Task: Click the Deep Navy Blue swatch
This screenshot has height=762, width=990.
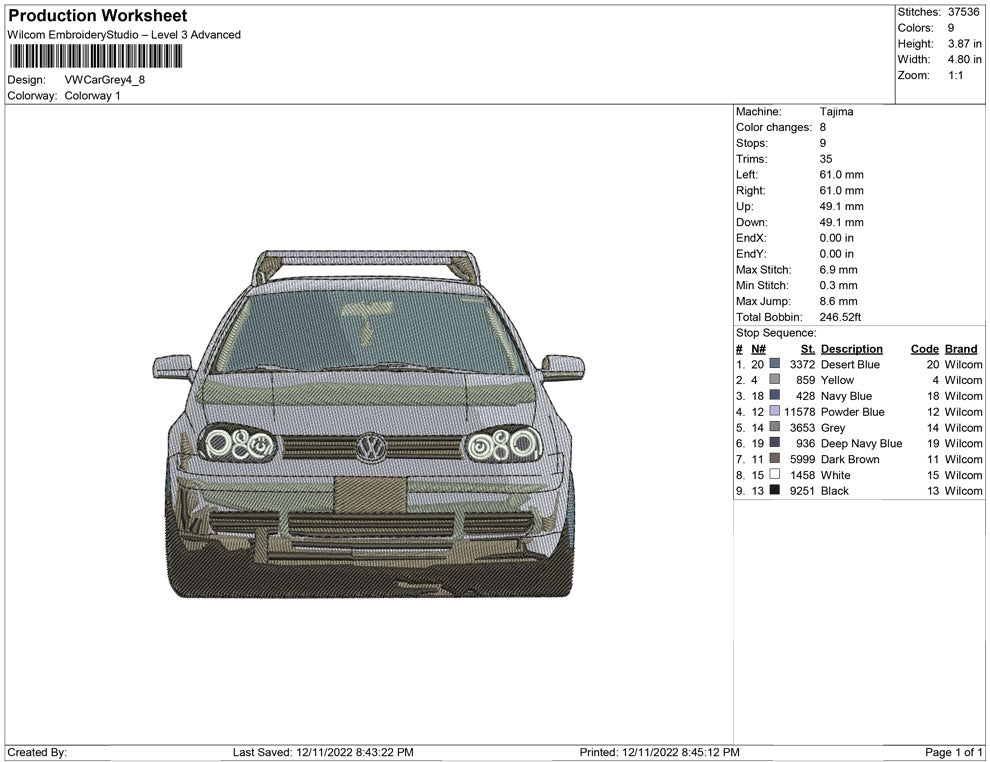Action: (x=775, y=443)
